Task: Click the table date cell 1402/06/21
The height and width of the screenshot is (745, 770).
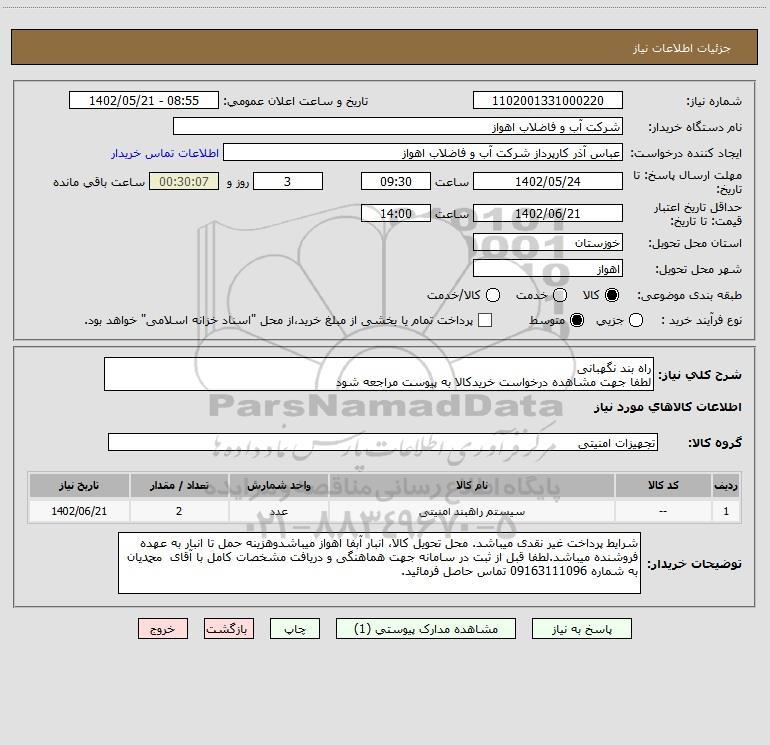Action: (x=79, y=512)
